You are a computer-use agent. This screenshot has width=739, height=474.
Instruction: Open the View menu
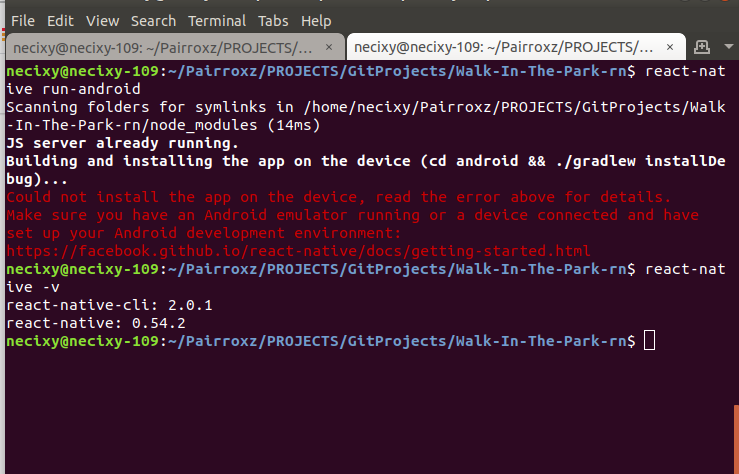102,21
